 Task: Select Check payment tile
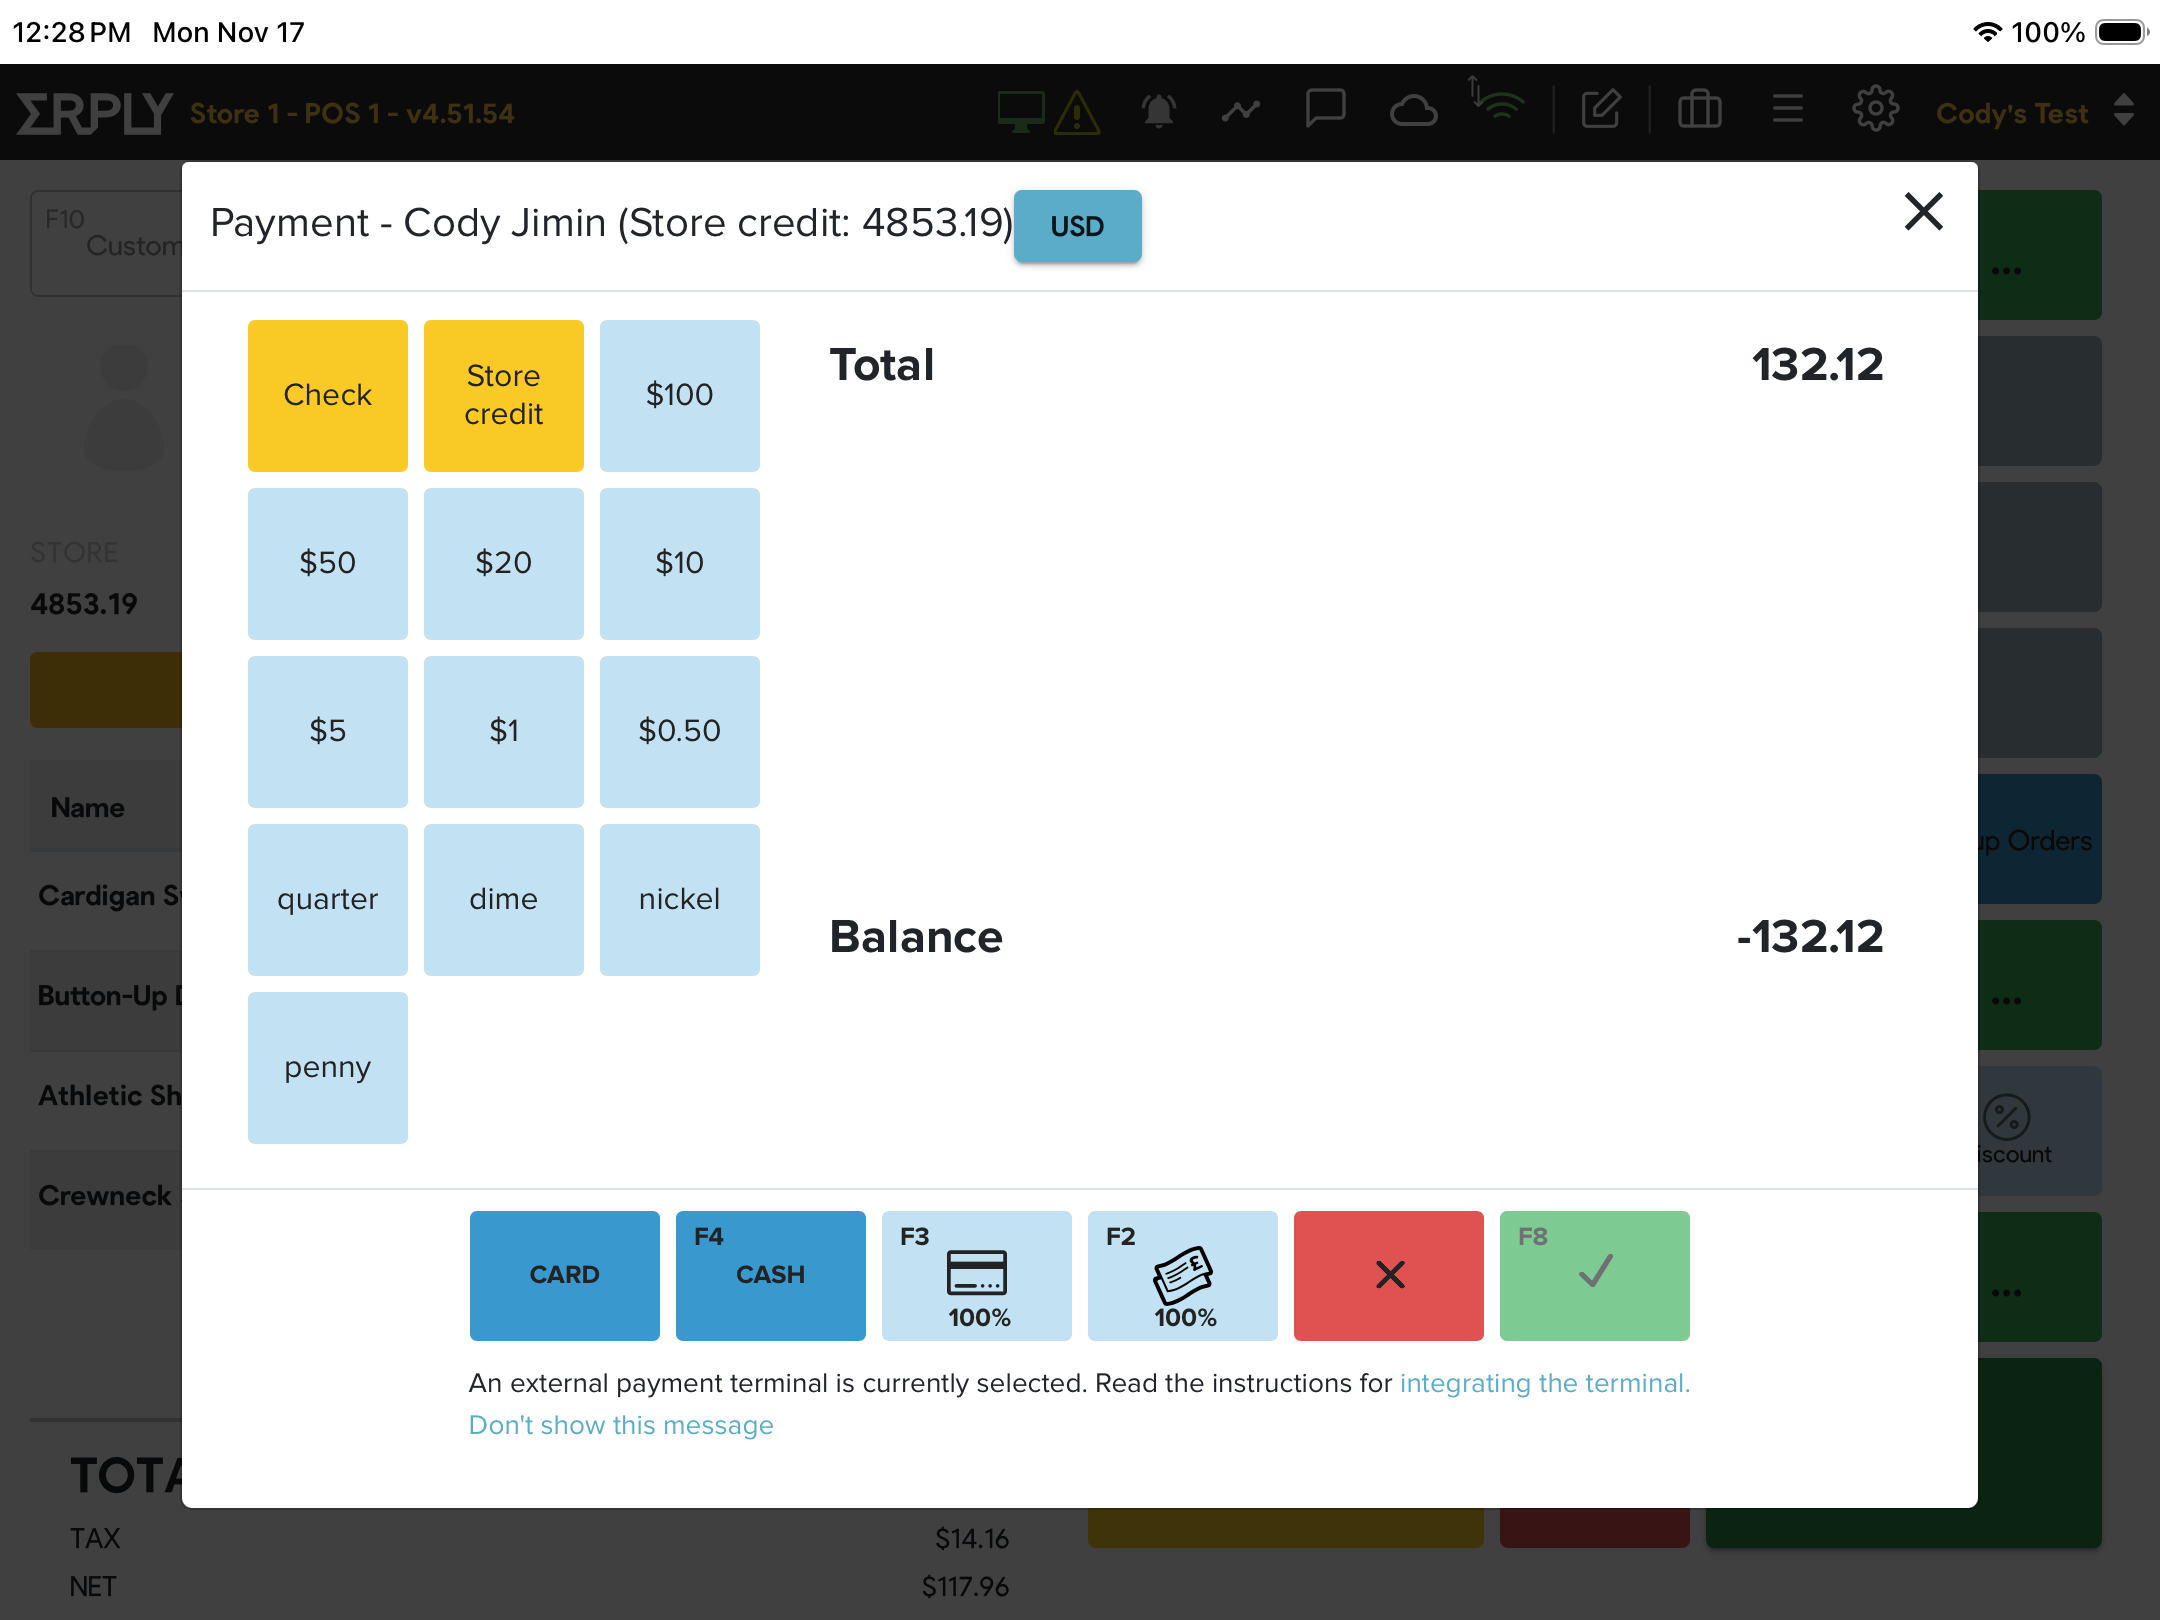pyautogui.click(x=328, y=395)
